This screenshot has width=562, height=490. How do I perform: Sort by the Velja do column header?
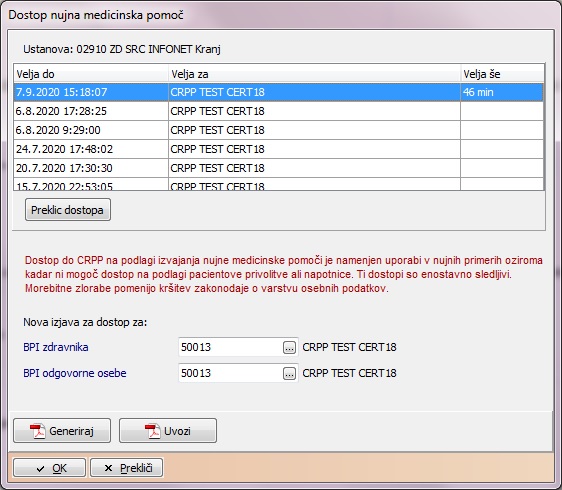coord(91,74)
